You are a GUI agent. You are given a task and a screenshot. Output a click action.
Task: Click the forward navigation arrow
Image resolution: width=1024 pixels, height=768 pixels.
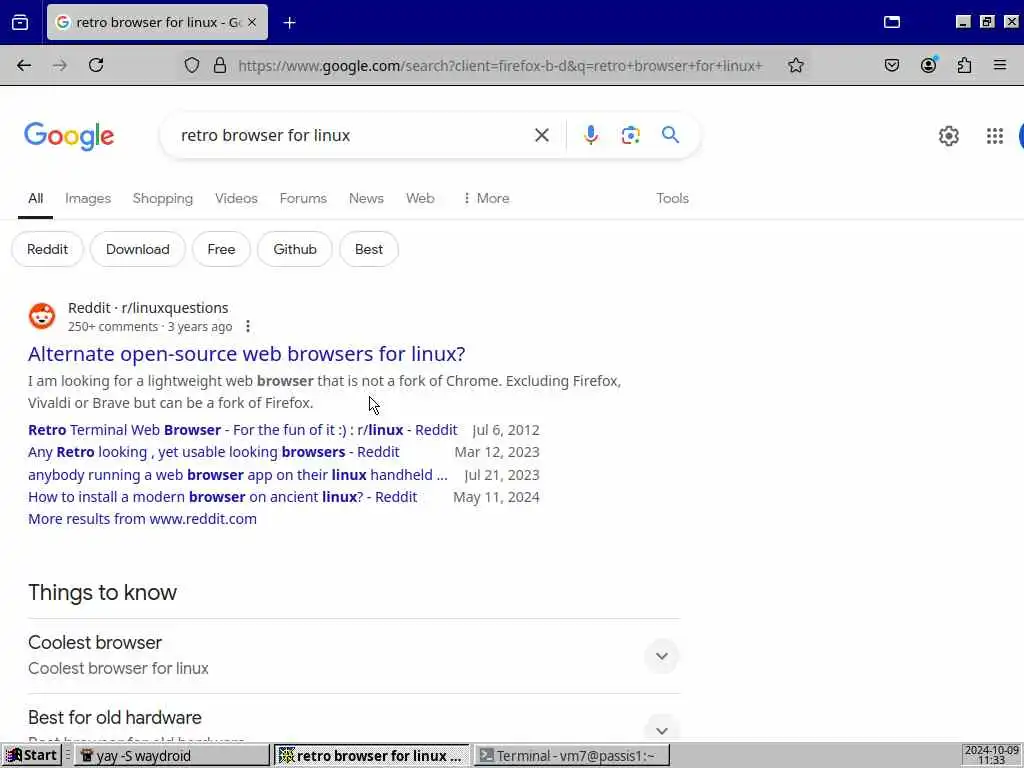click(60, 65)
